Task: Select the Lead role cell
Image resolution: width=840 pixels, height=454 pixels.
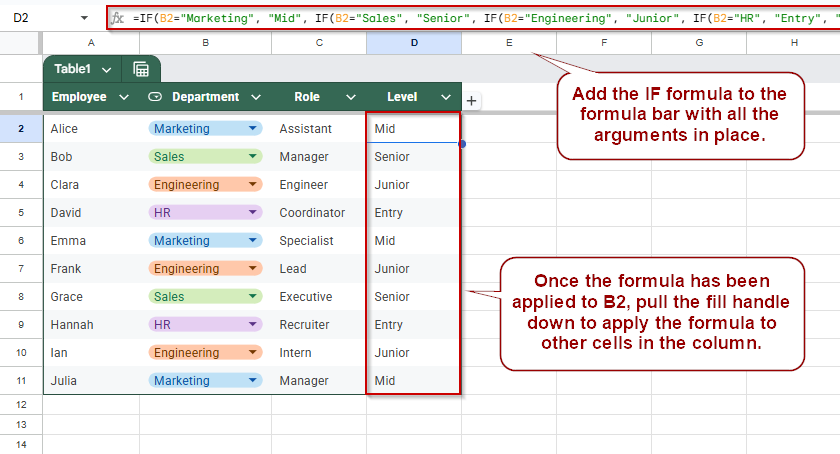Action: tap(319, 269)
